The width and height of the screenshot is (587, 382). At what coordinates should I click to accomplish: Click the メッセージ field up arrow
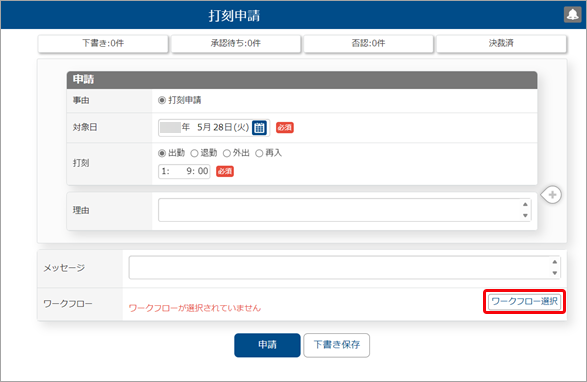555,262
